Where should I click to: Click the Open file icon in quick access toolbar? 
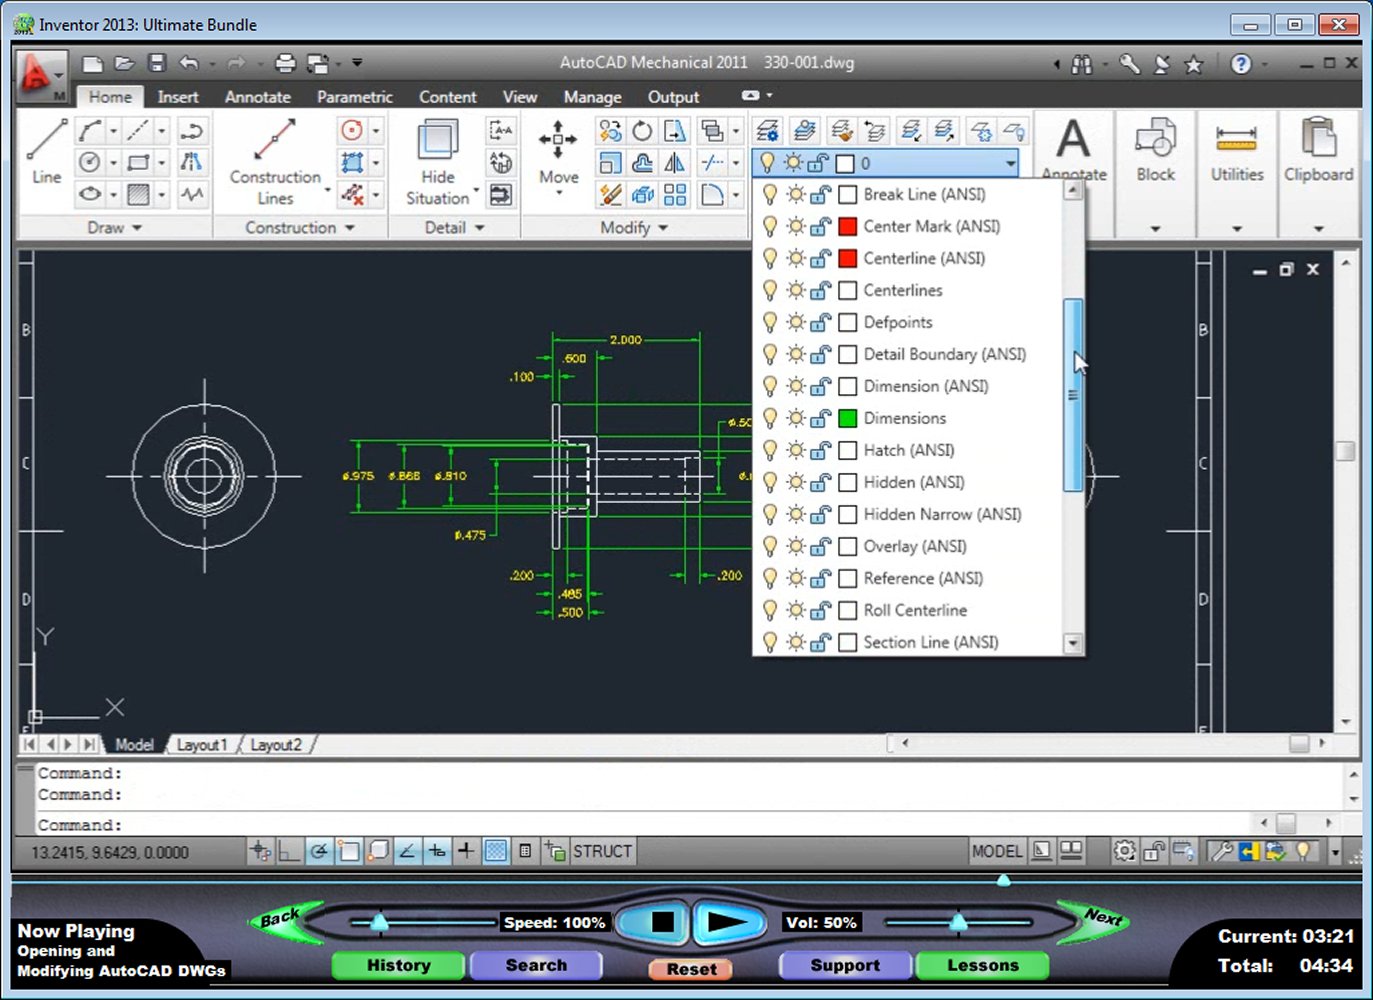click(x=124, y=63)
